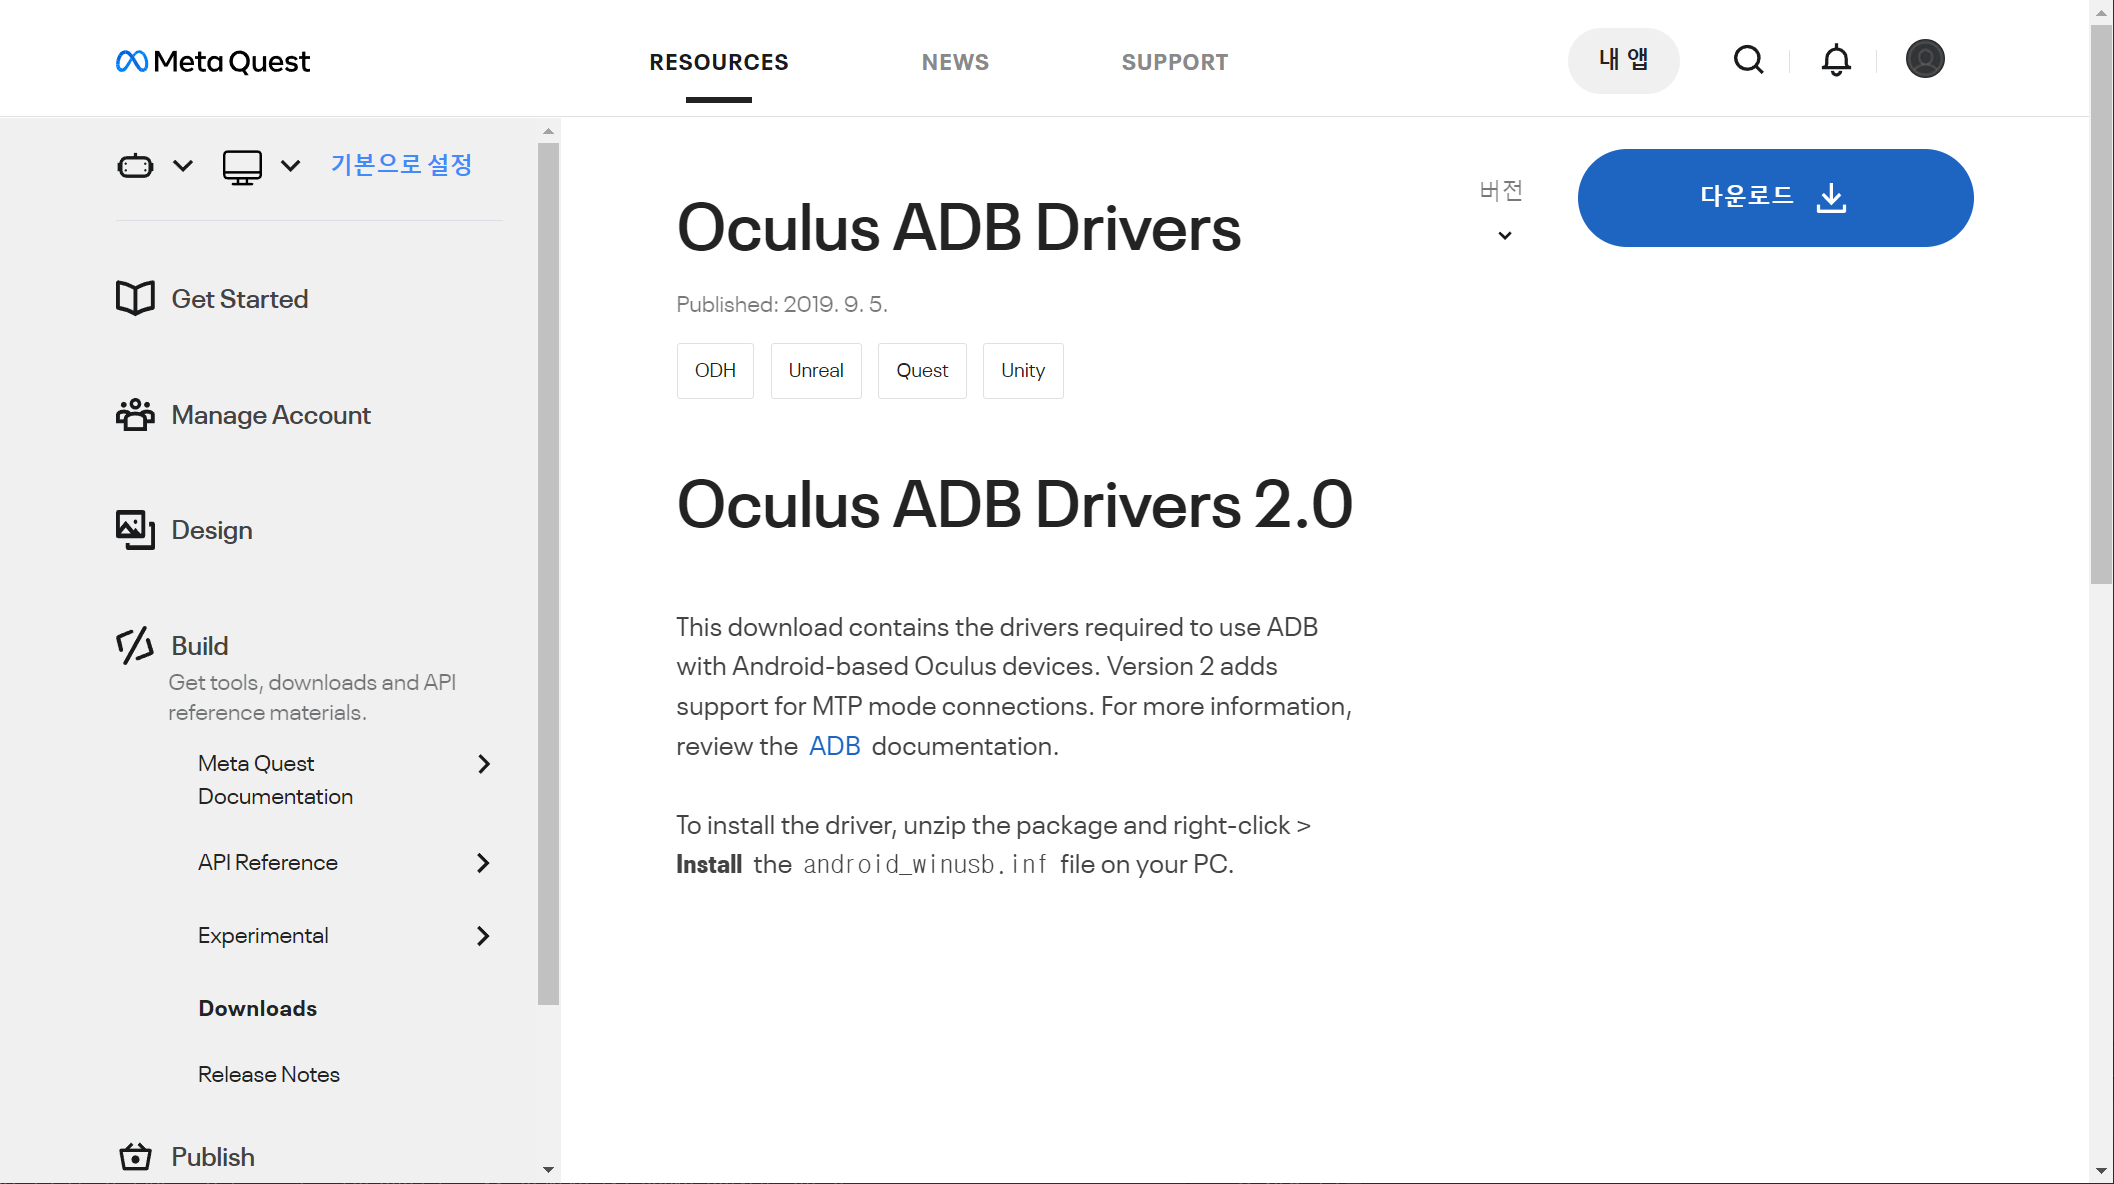
Task: Expand the API Reference submenu
Action: click(484, 863)
